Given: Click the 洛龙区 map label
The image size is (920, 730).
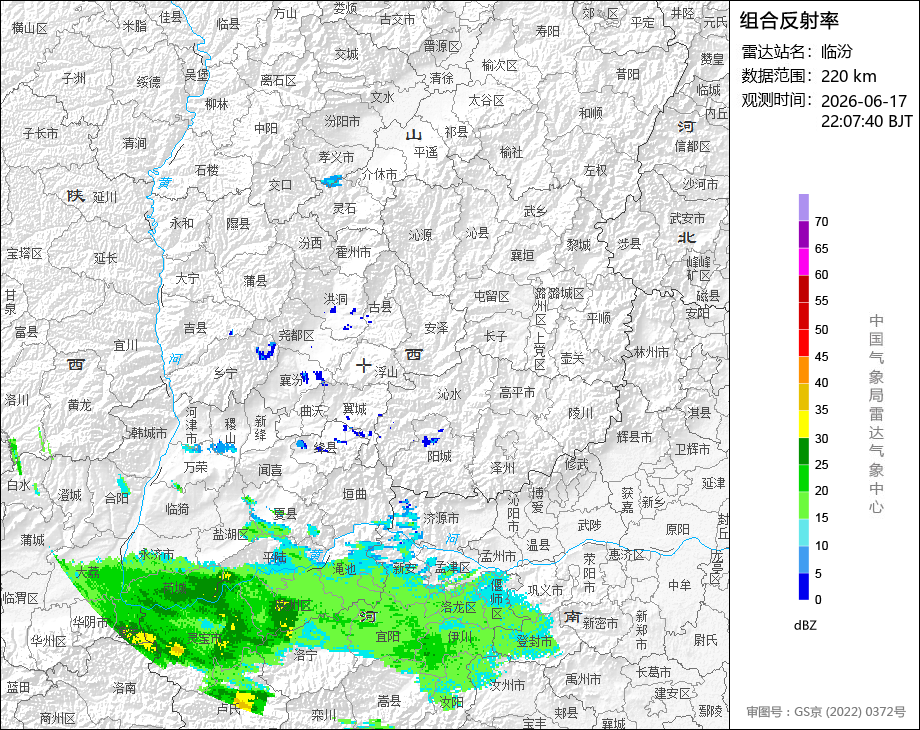Looking at the screenshot, I should 458,607.
